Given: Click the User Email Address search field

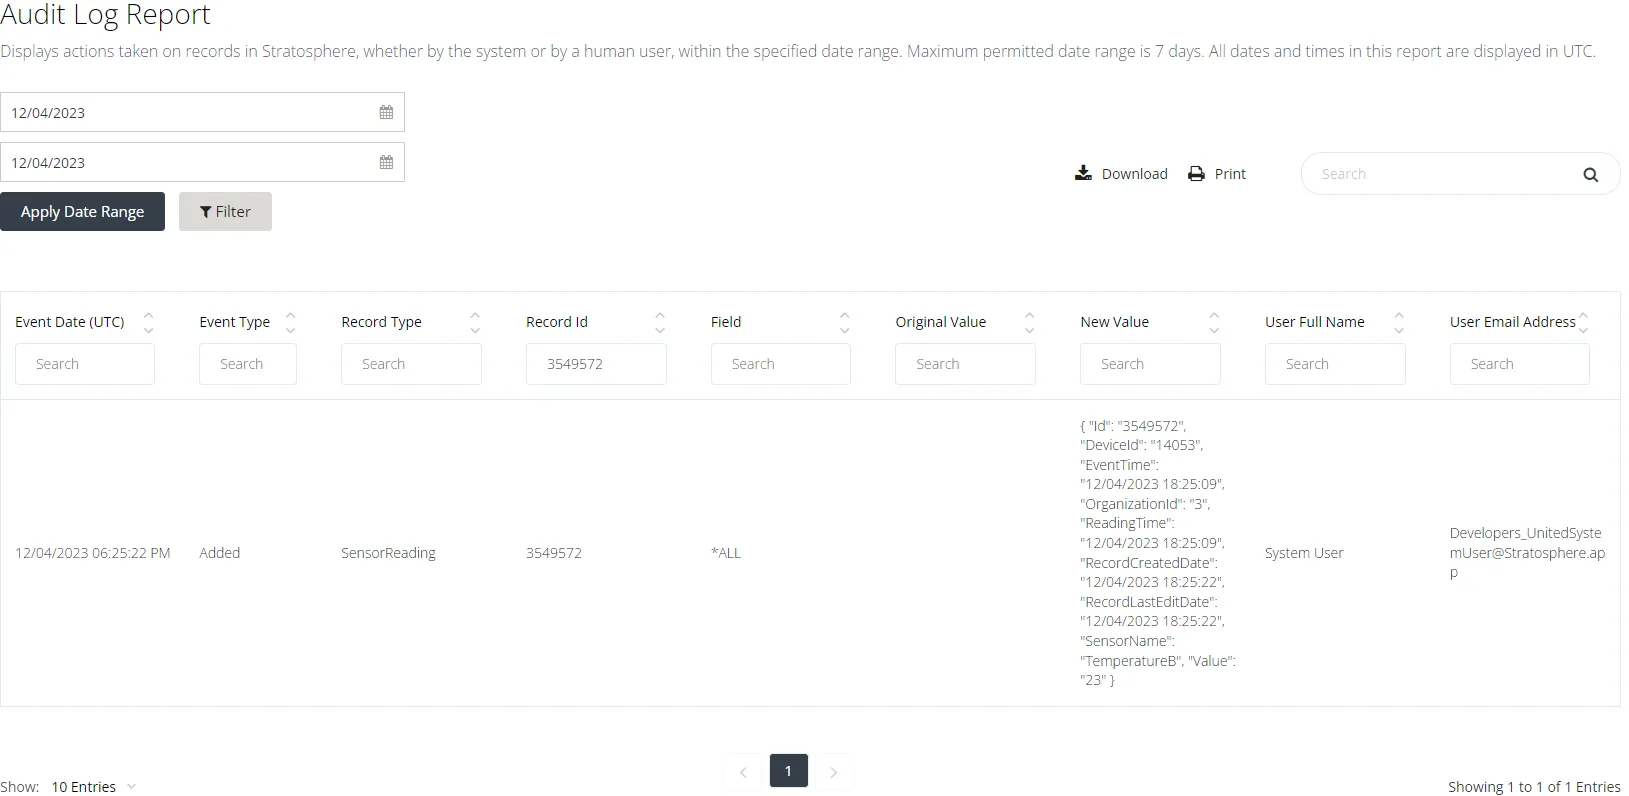Looking at the screenshot, I should [1520, 364].
